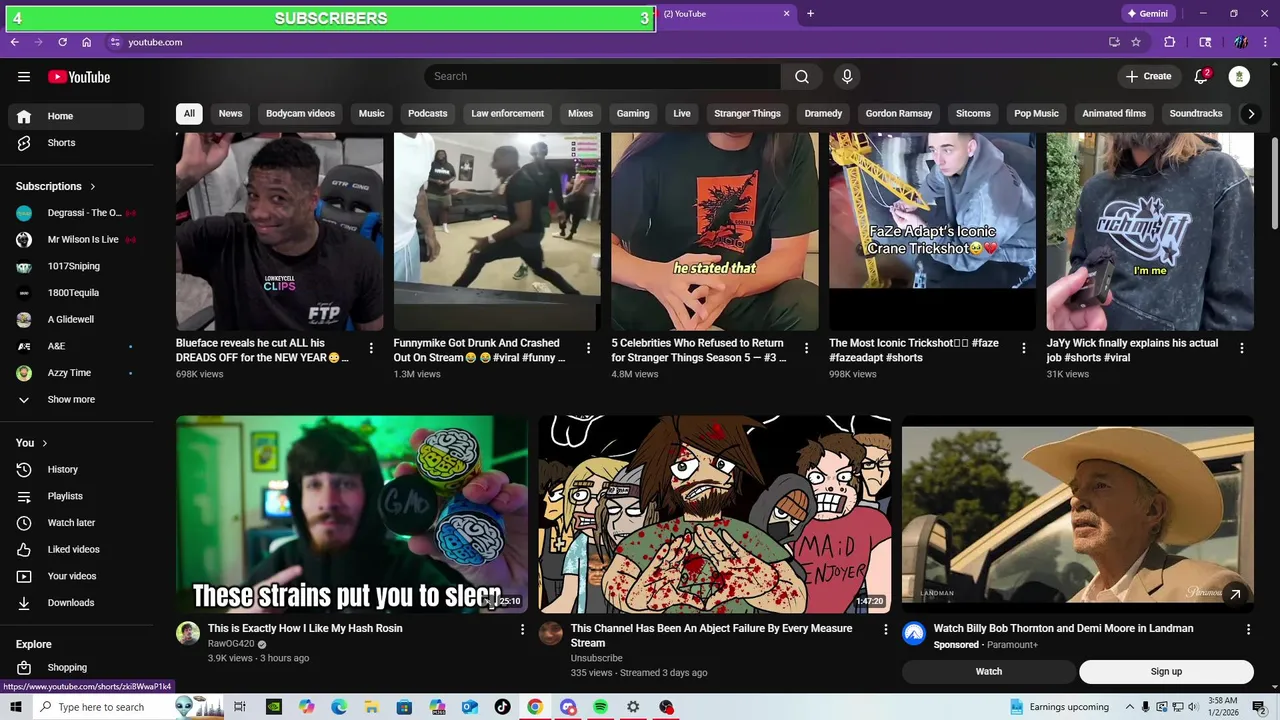Viewport: 1280px width, 720px height.
Task: Select the Gaming filter chip
Action: click(x=633, y=114)
